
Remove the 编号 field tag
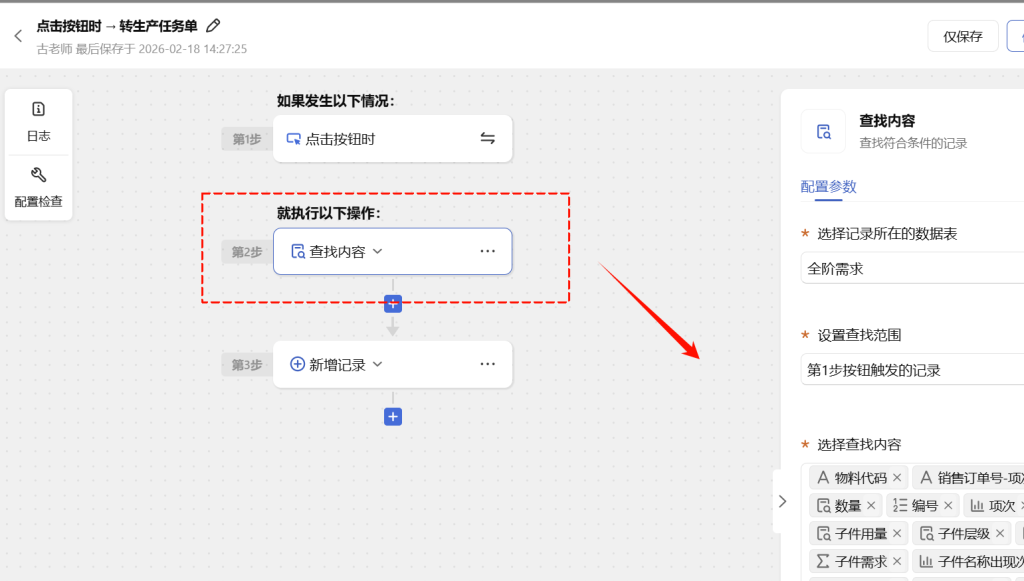click(x=948, y=505)
